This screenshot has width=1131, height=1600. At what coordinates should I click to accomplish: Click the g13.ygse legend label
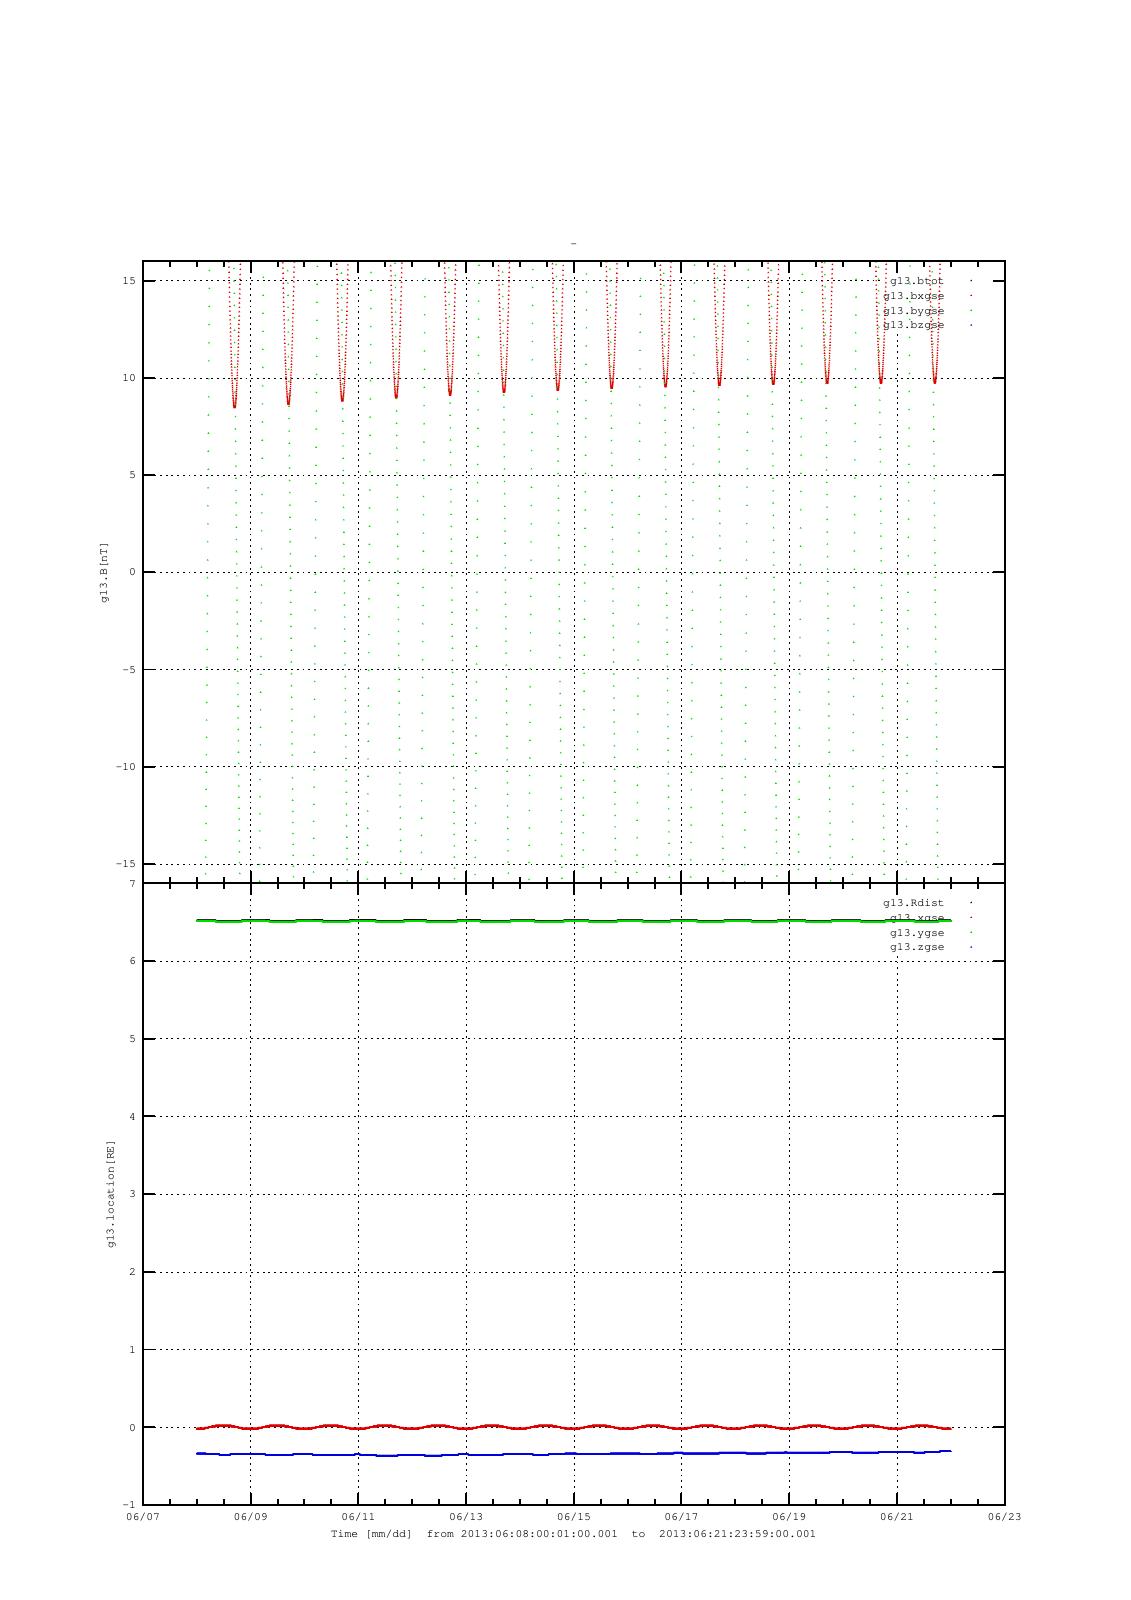coord(917,933)
